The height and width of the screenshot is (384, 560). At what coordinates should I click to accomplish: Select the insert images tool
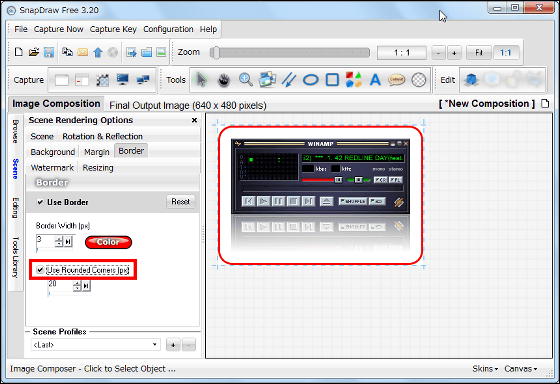268,79
